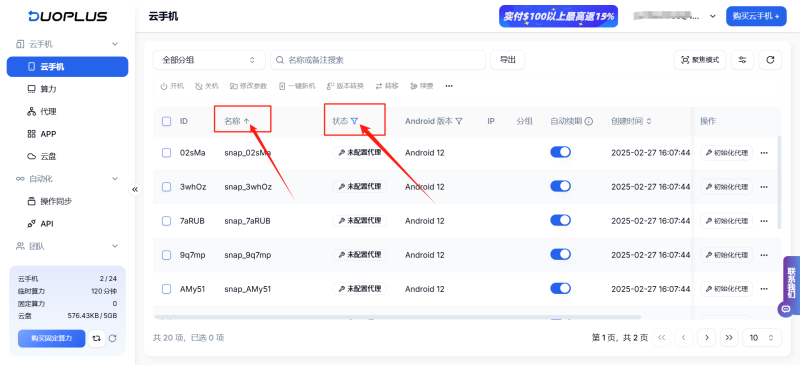
Task: Tick the select-all checkbox in header
Action: [166, 121]
